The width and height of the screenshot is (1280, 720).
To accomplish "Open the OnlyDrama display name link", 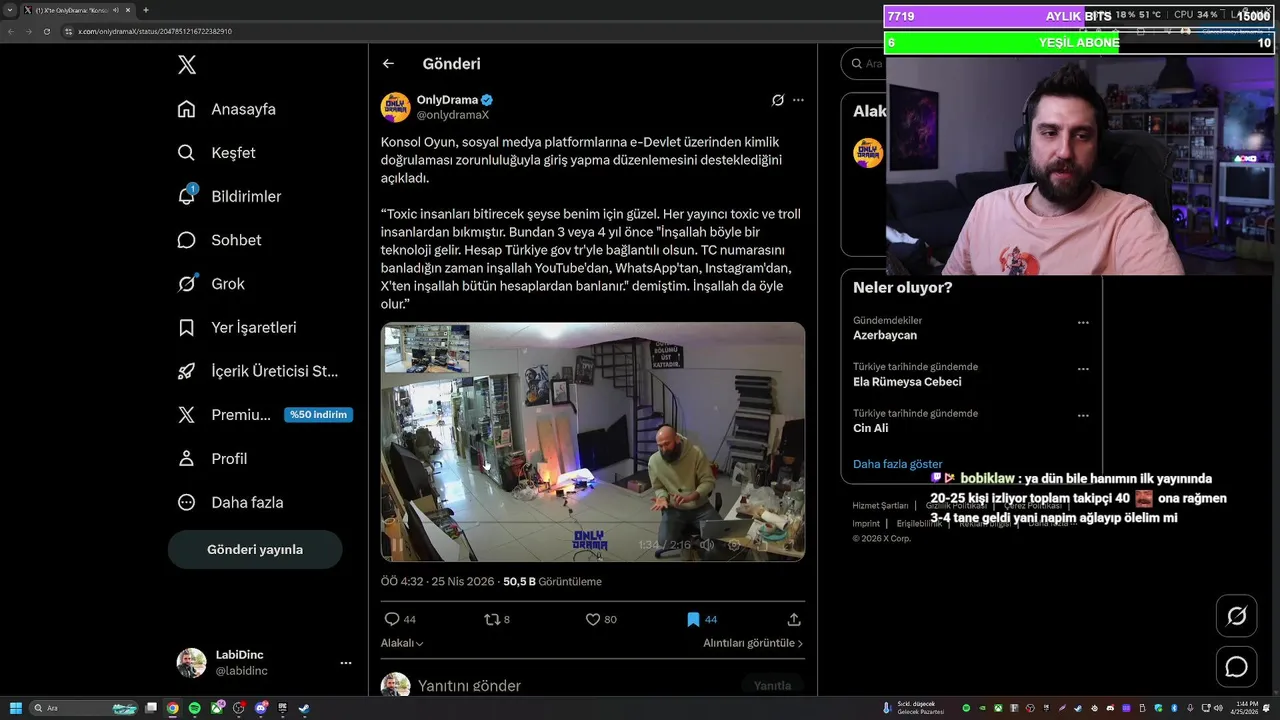I will click(x=447, y=100).
